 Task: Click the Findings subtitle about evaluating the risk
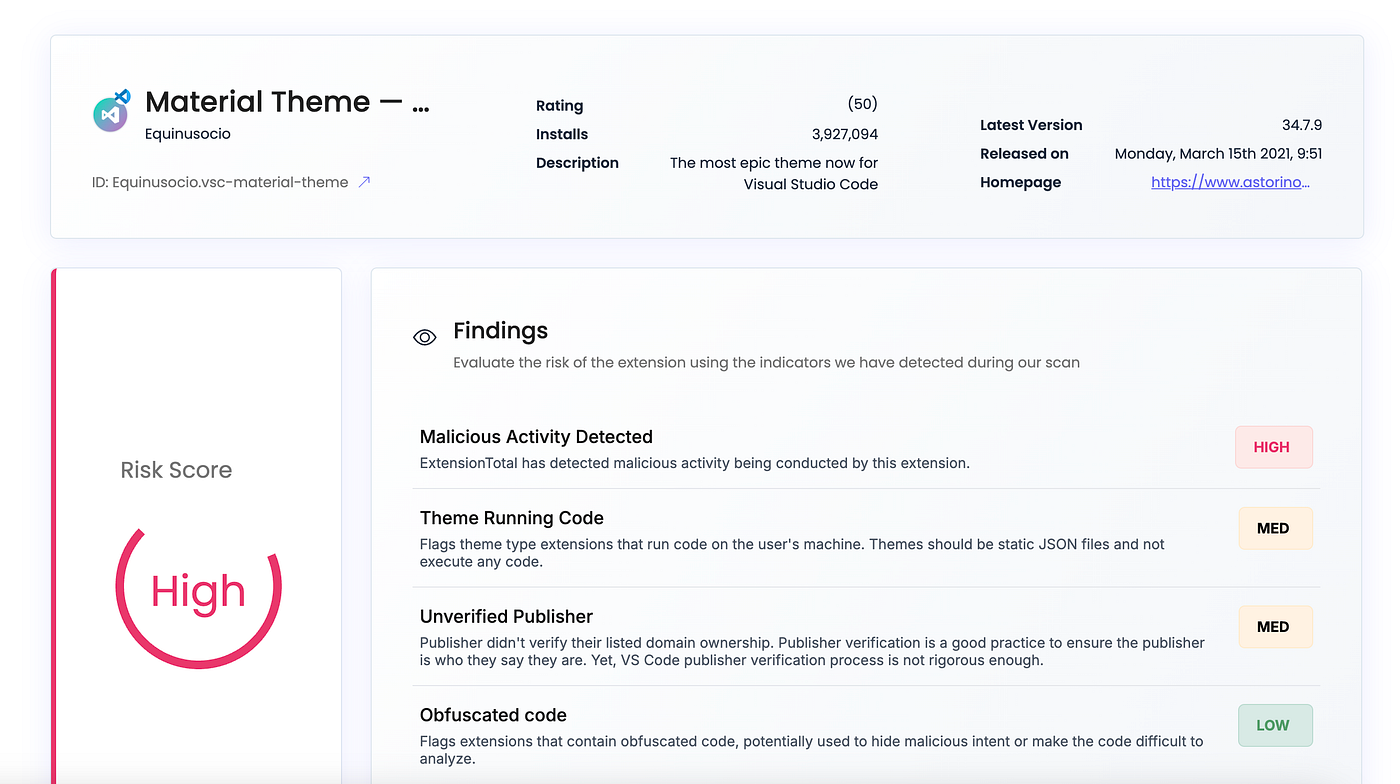[766, 362]
